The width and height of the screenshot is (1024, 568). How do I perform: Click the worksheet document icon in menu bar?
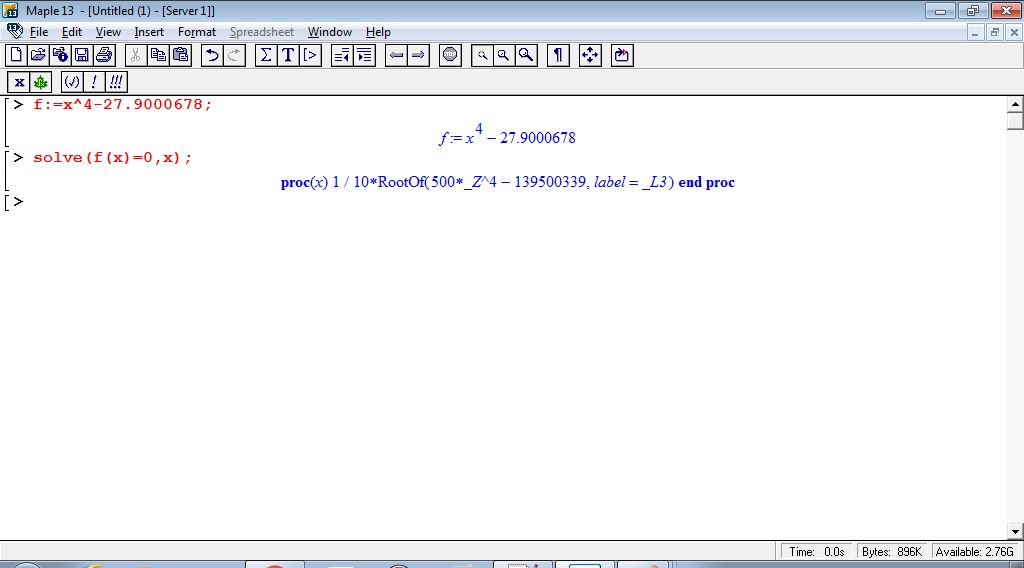coord(14,31)
